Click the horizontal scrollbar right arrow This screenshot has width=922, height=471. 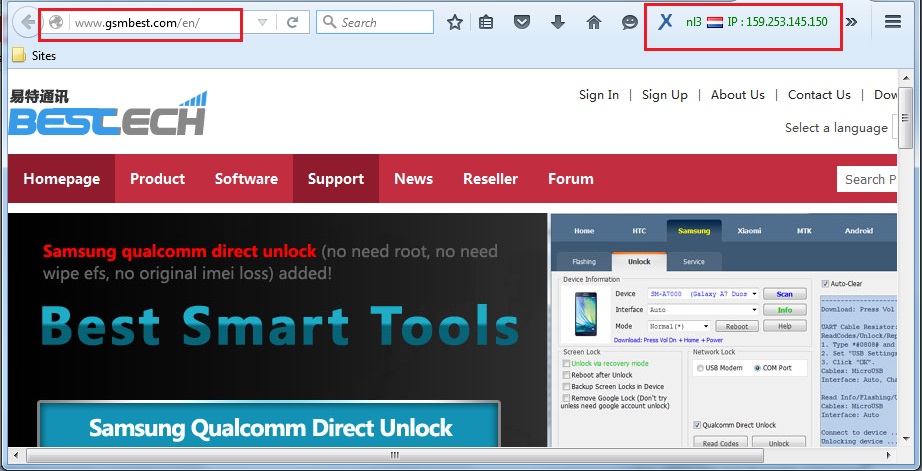889,455
